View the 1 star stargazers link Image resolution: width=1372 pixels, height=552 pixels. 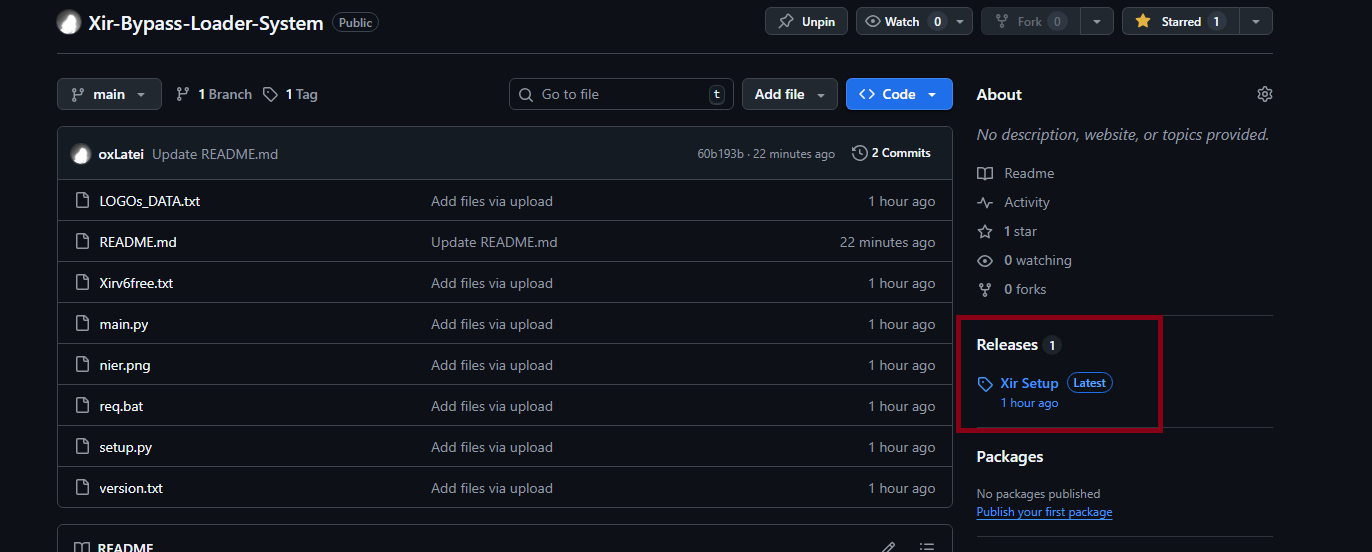click(1007, 231)
